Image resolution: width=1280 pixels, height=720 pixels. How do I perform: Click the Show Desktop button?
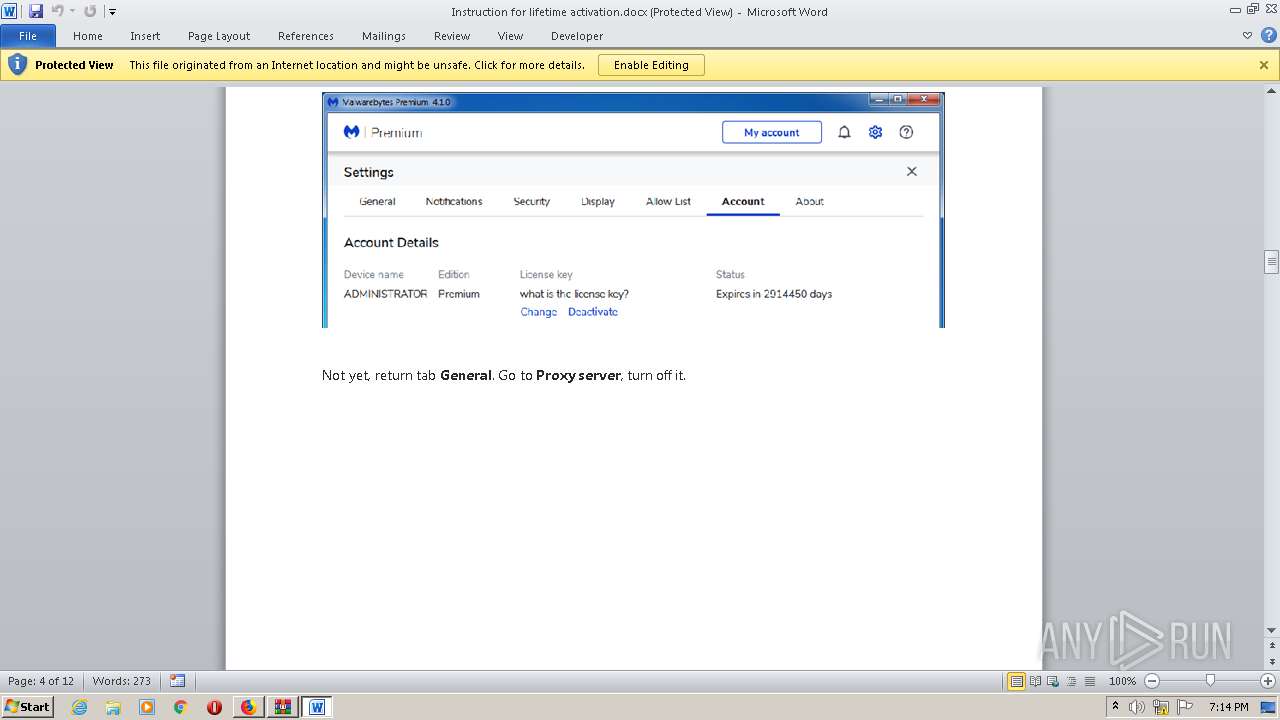1270,707
